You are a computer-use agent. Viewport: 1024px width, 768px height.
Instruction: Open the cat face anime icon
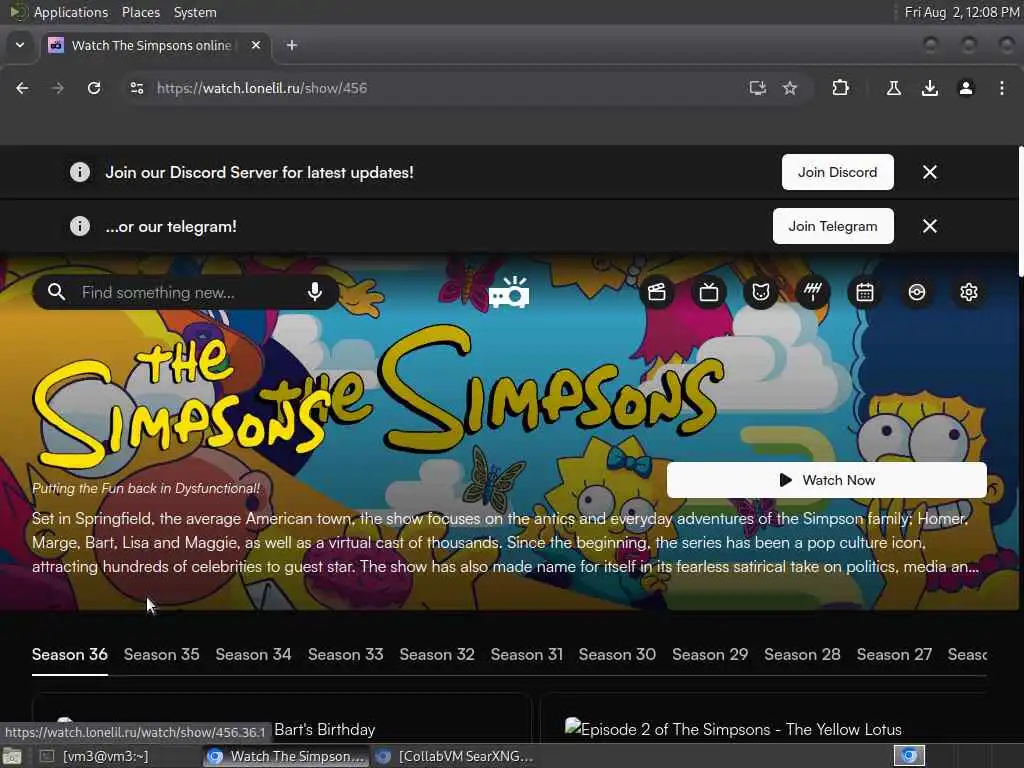[x=761, y=292]
